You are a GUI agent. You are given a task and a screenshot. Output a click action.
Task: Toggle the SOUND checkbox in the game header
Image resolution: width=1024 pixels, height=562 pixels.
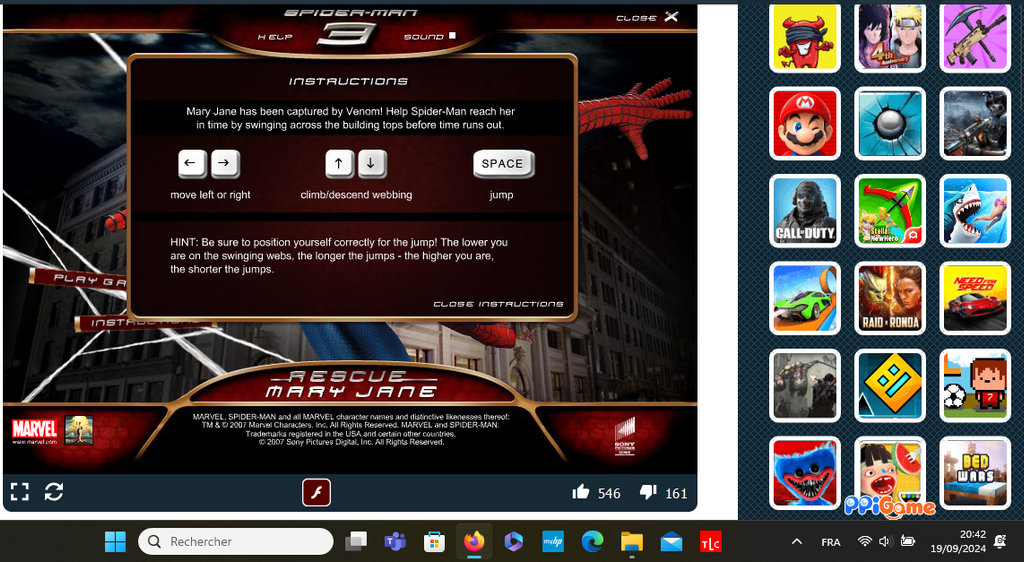point(453,36)
